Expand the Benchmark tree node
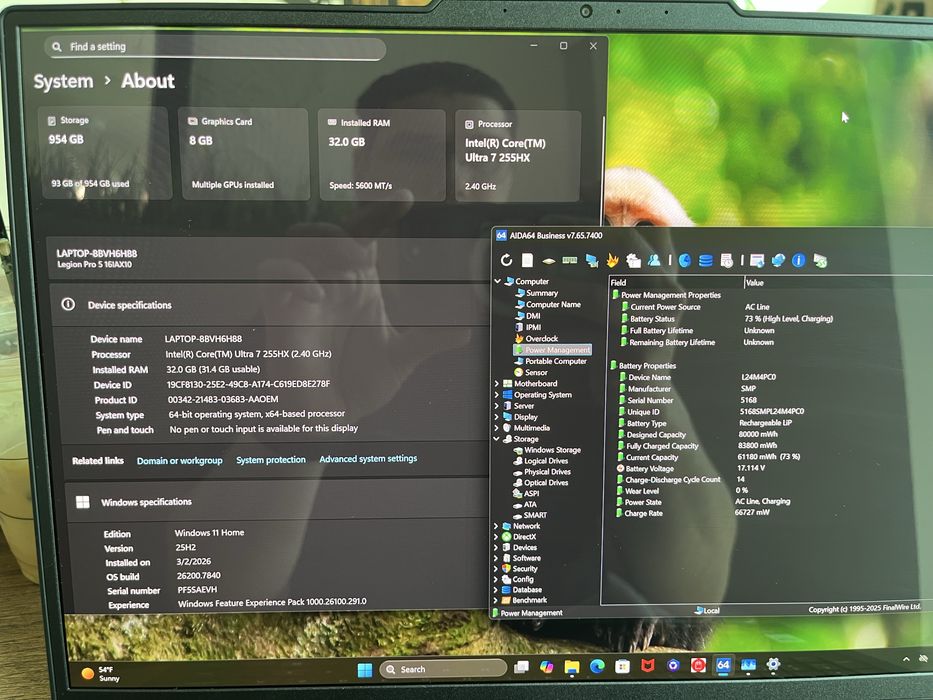933x700 pixels. [x=496, y=600]
